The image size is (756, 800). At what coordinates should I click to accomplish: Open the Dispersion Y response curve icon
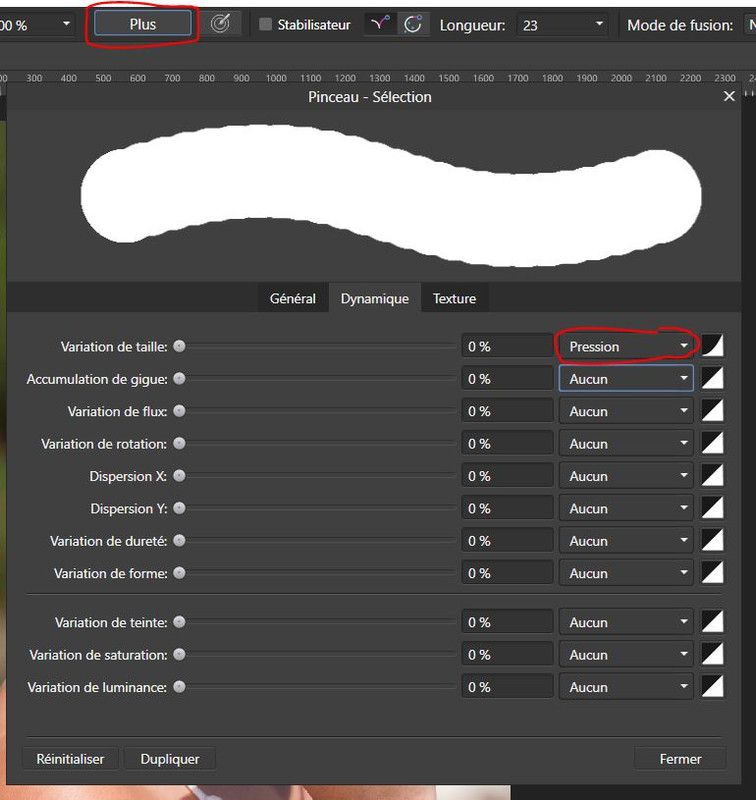point(712,508)
